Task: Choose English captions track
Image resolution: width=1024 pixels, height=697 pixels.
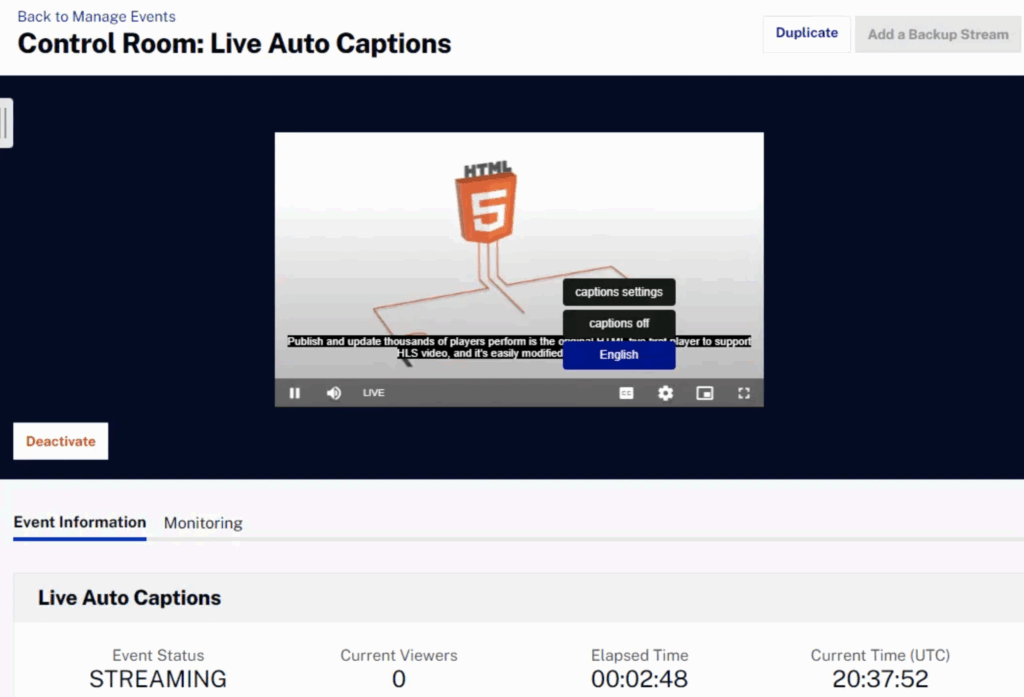Action: (x=618, y=355)
